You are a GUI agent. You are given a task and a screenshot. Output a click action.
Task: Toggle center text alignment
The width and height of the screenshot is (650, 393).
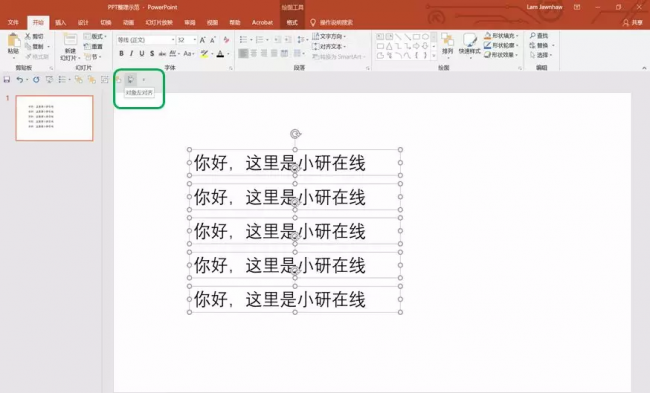pyautogui.click(x=254, y=53)
